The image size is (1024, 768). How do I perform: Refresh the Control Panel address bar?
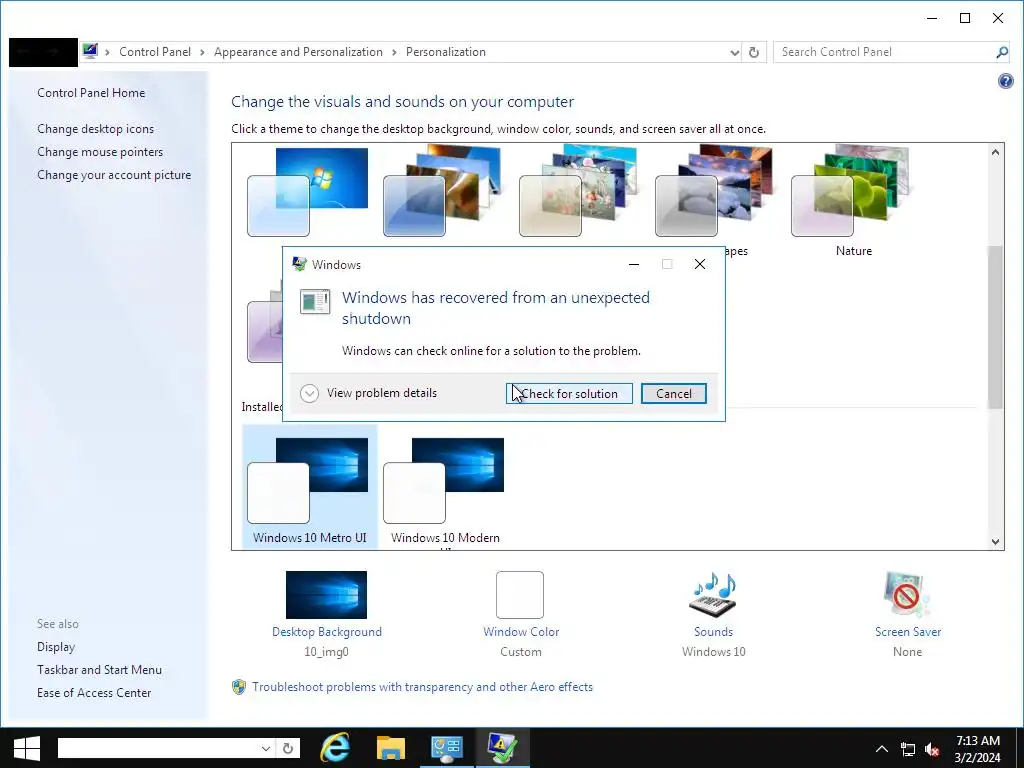(x=754, y=52)
